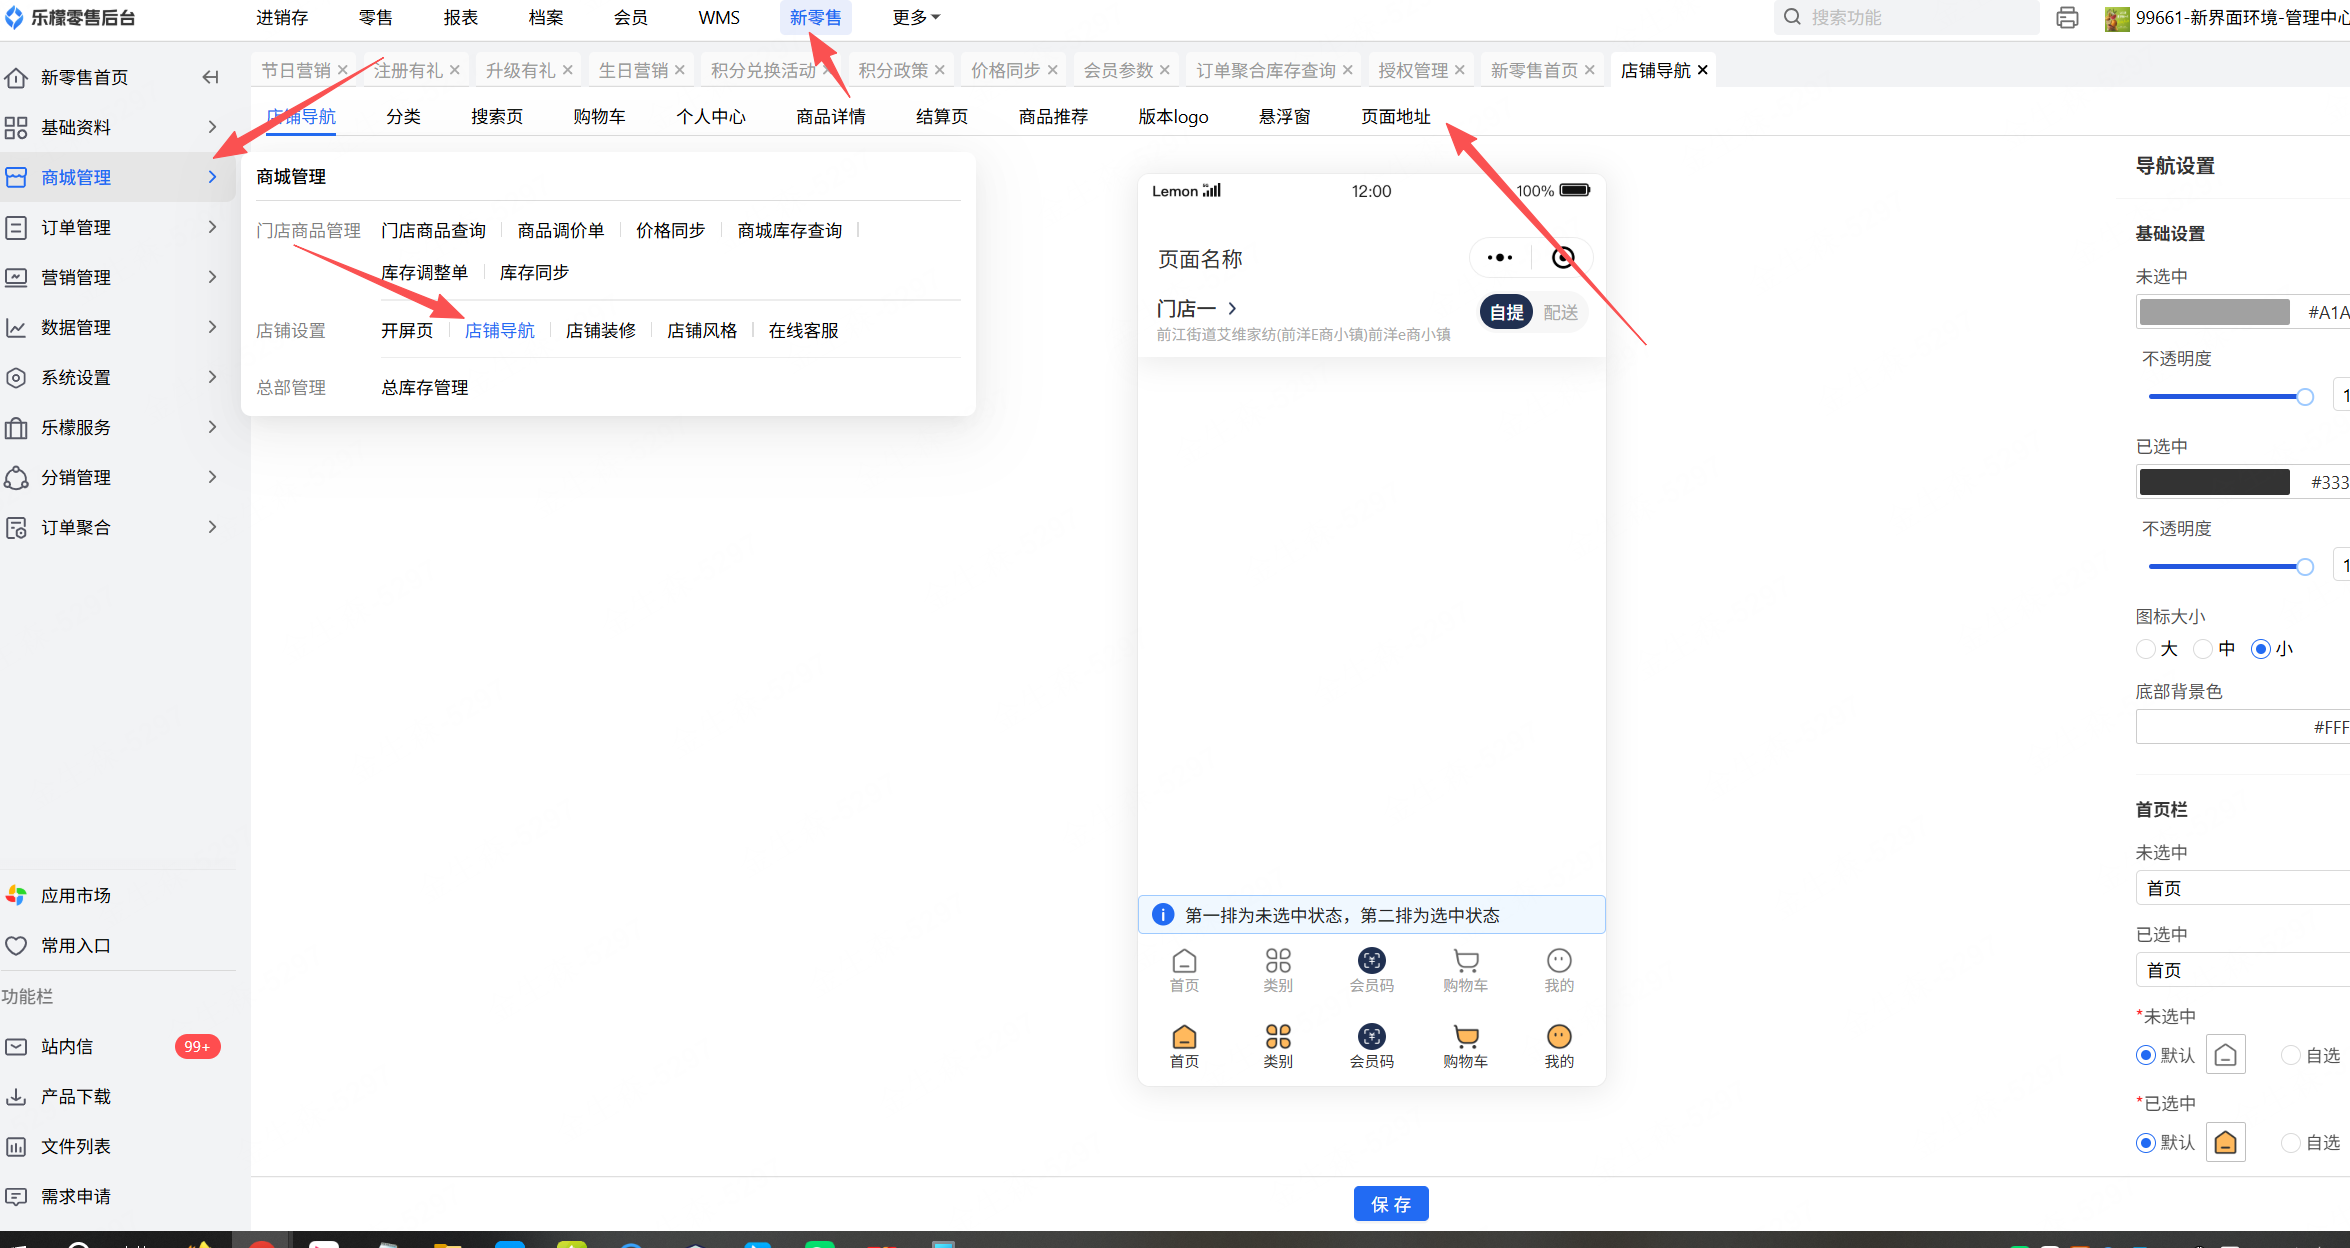
Task: Select the 大 icon size radio
Action: [x=2146, y=649]
